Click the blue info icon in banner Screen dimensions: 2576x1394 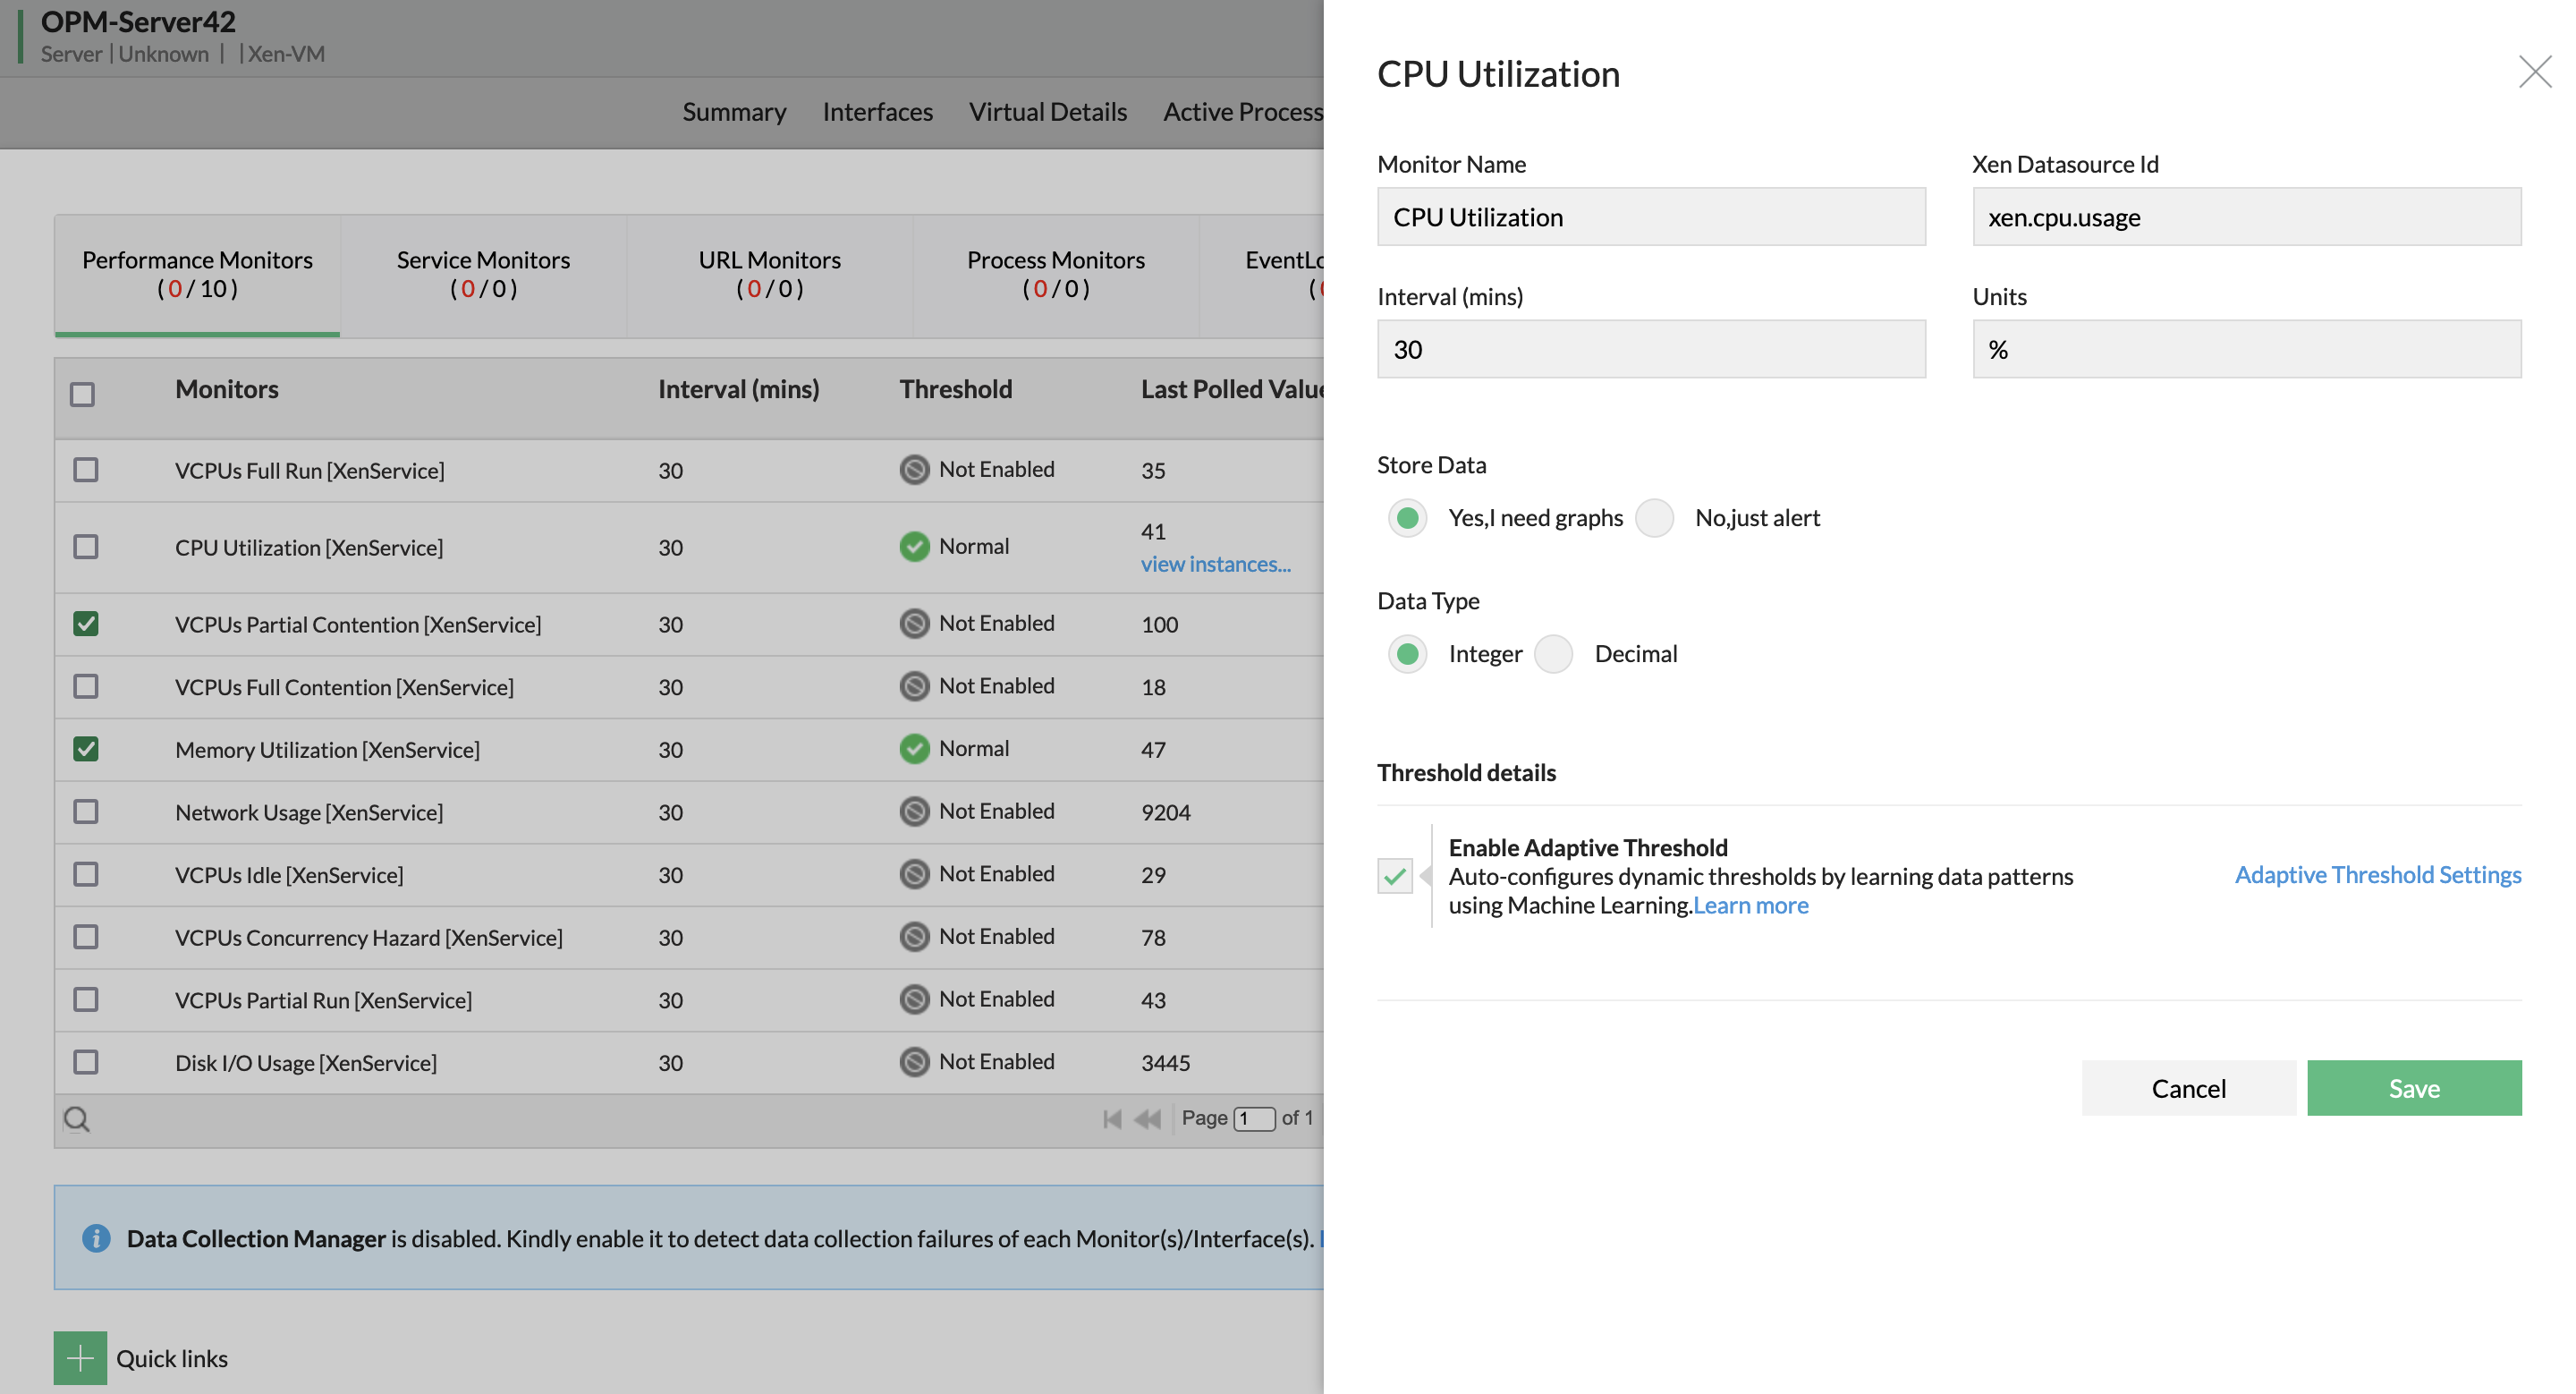click(x=96, y=1238)
